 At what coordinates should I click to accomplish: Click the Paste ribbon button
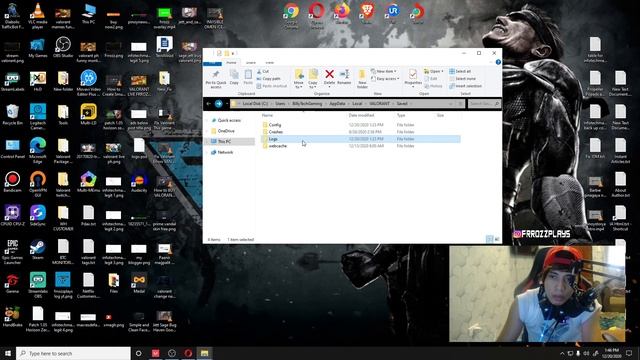click(248, 77)
